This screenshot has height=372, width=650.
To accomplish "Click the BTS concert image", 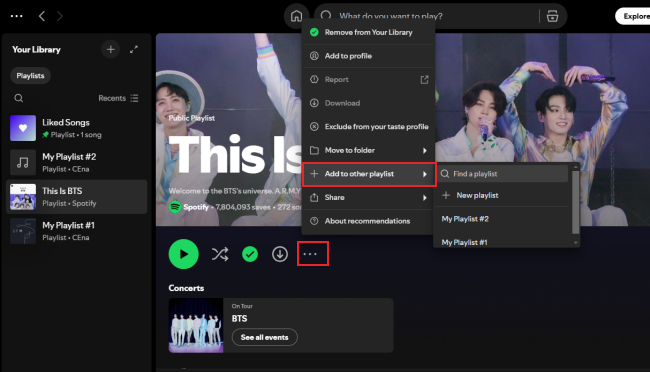I will coord(196,325).
